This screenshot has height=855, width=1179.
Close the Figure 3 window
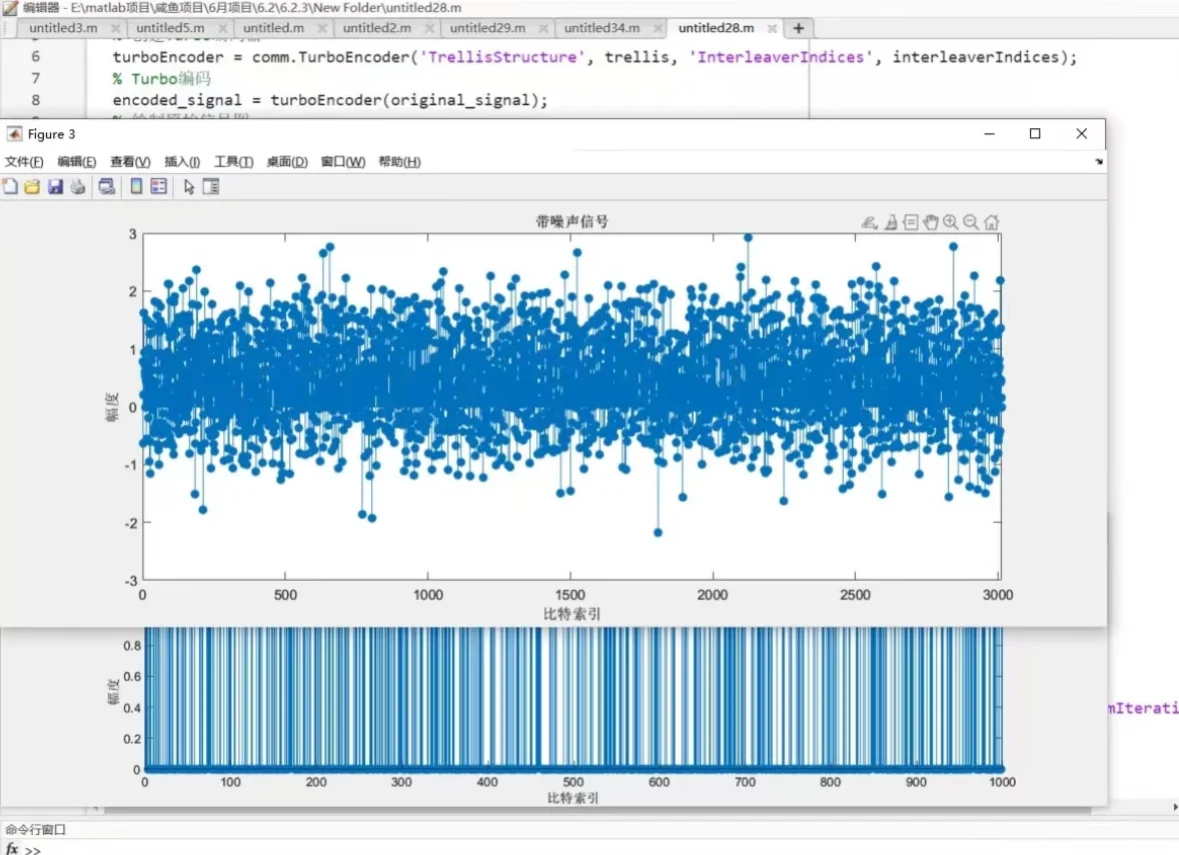click(x=1081, y=134)
